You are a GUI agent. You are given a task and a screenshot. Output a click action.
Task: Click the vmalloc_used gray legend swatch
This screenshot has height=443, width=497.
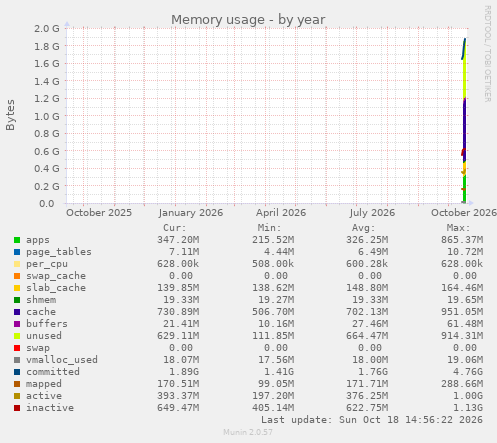pos(17,360)
